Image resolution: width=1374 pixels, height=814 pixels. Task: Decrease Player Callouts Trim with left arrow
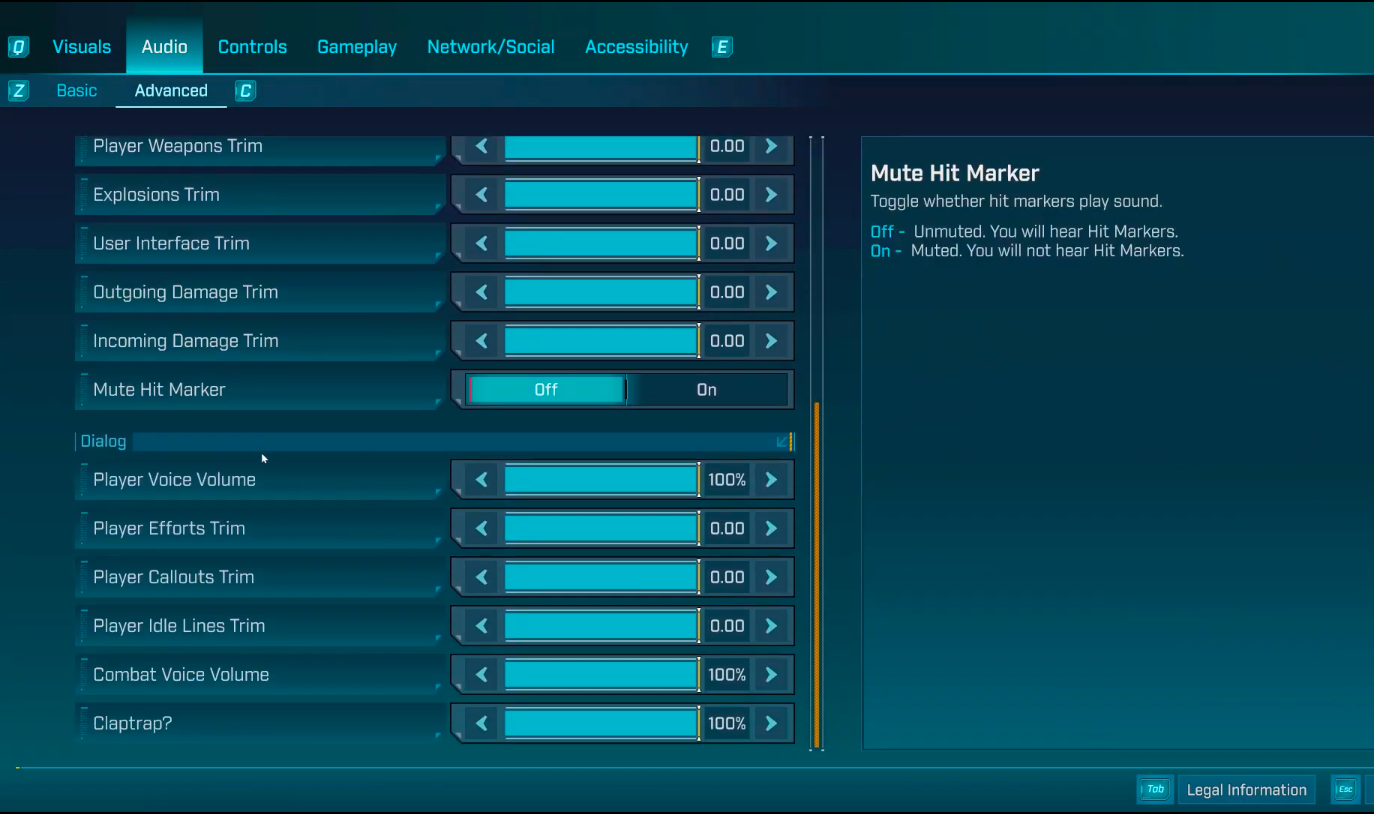[481, 577]
